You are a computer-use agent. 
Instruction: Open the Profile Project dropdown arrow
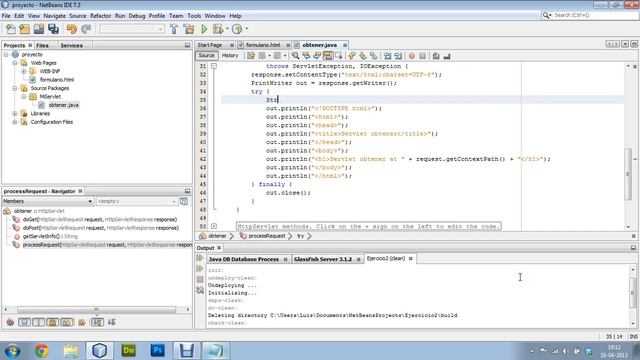tap(246, 29)
